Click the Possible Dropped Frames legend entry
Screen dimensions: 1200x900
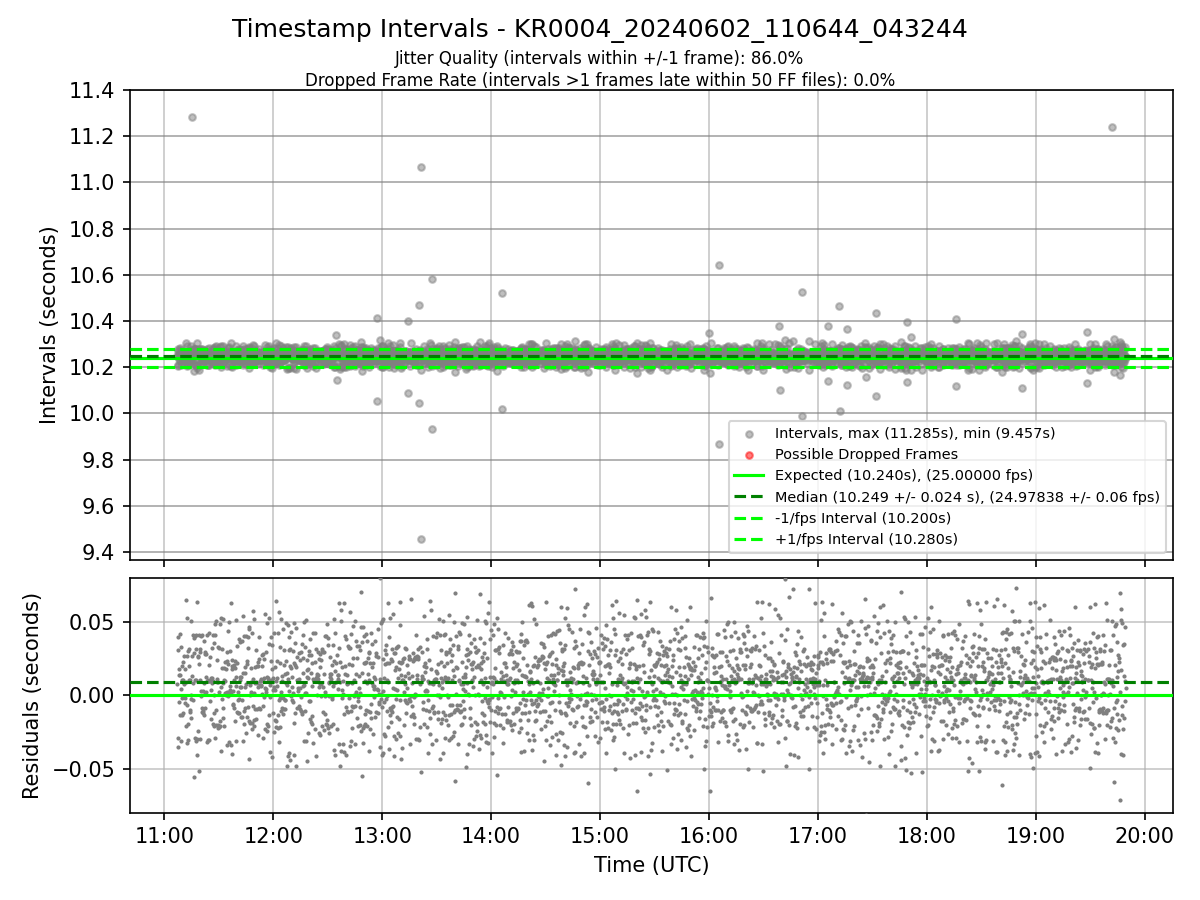click(x=866, y=454)
